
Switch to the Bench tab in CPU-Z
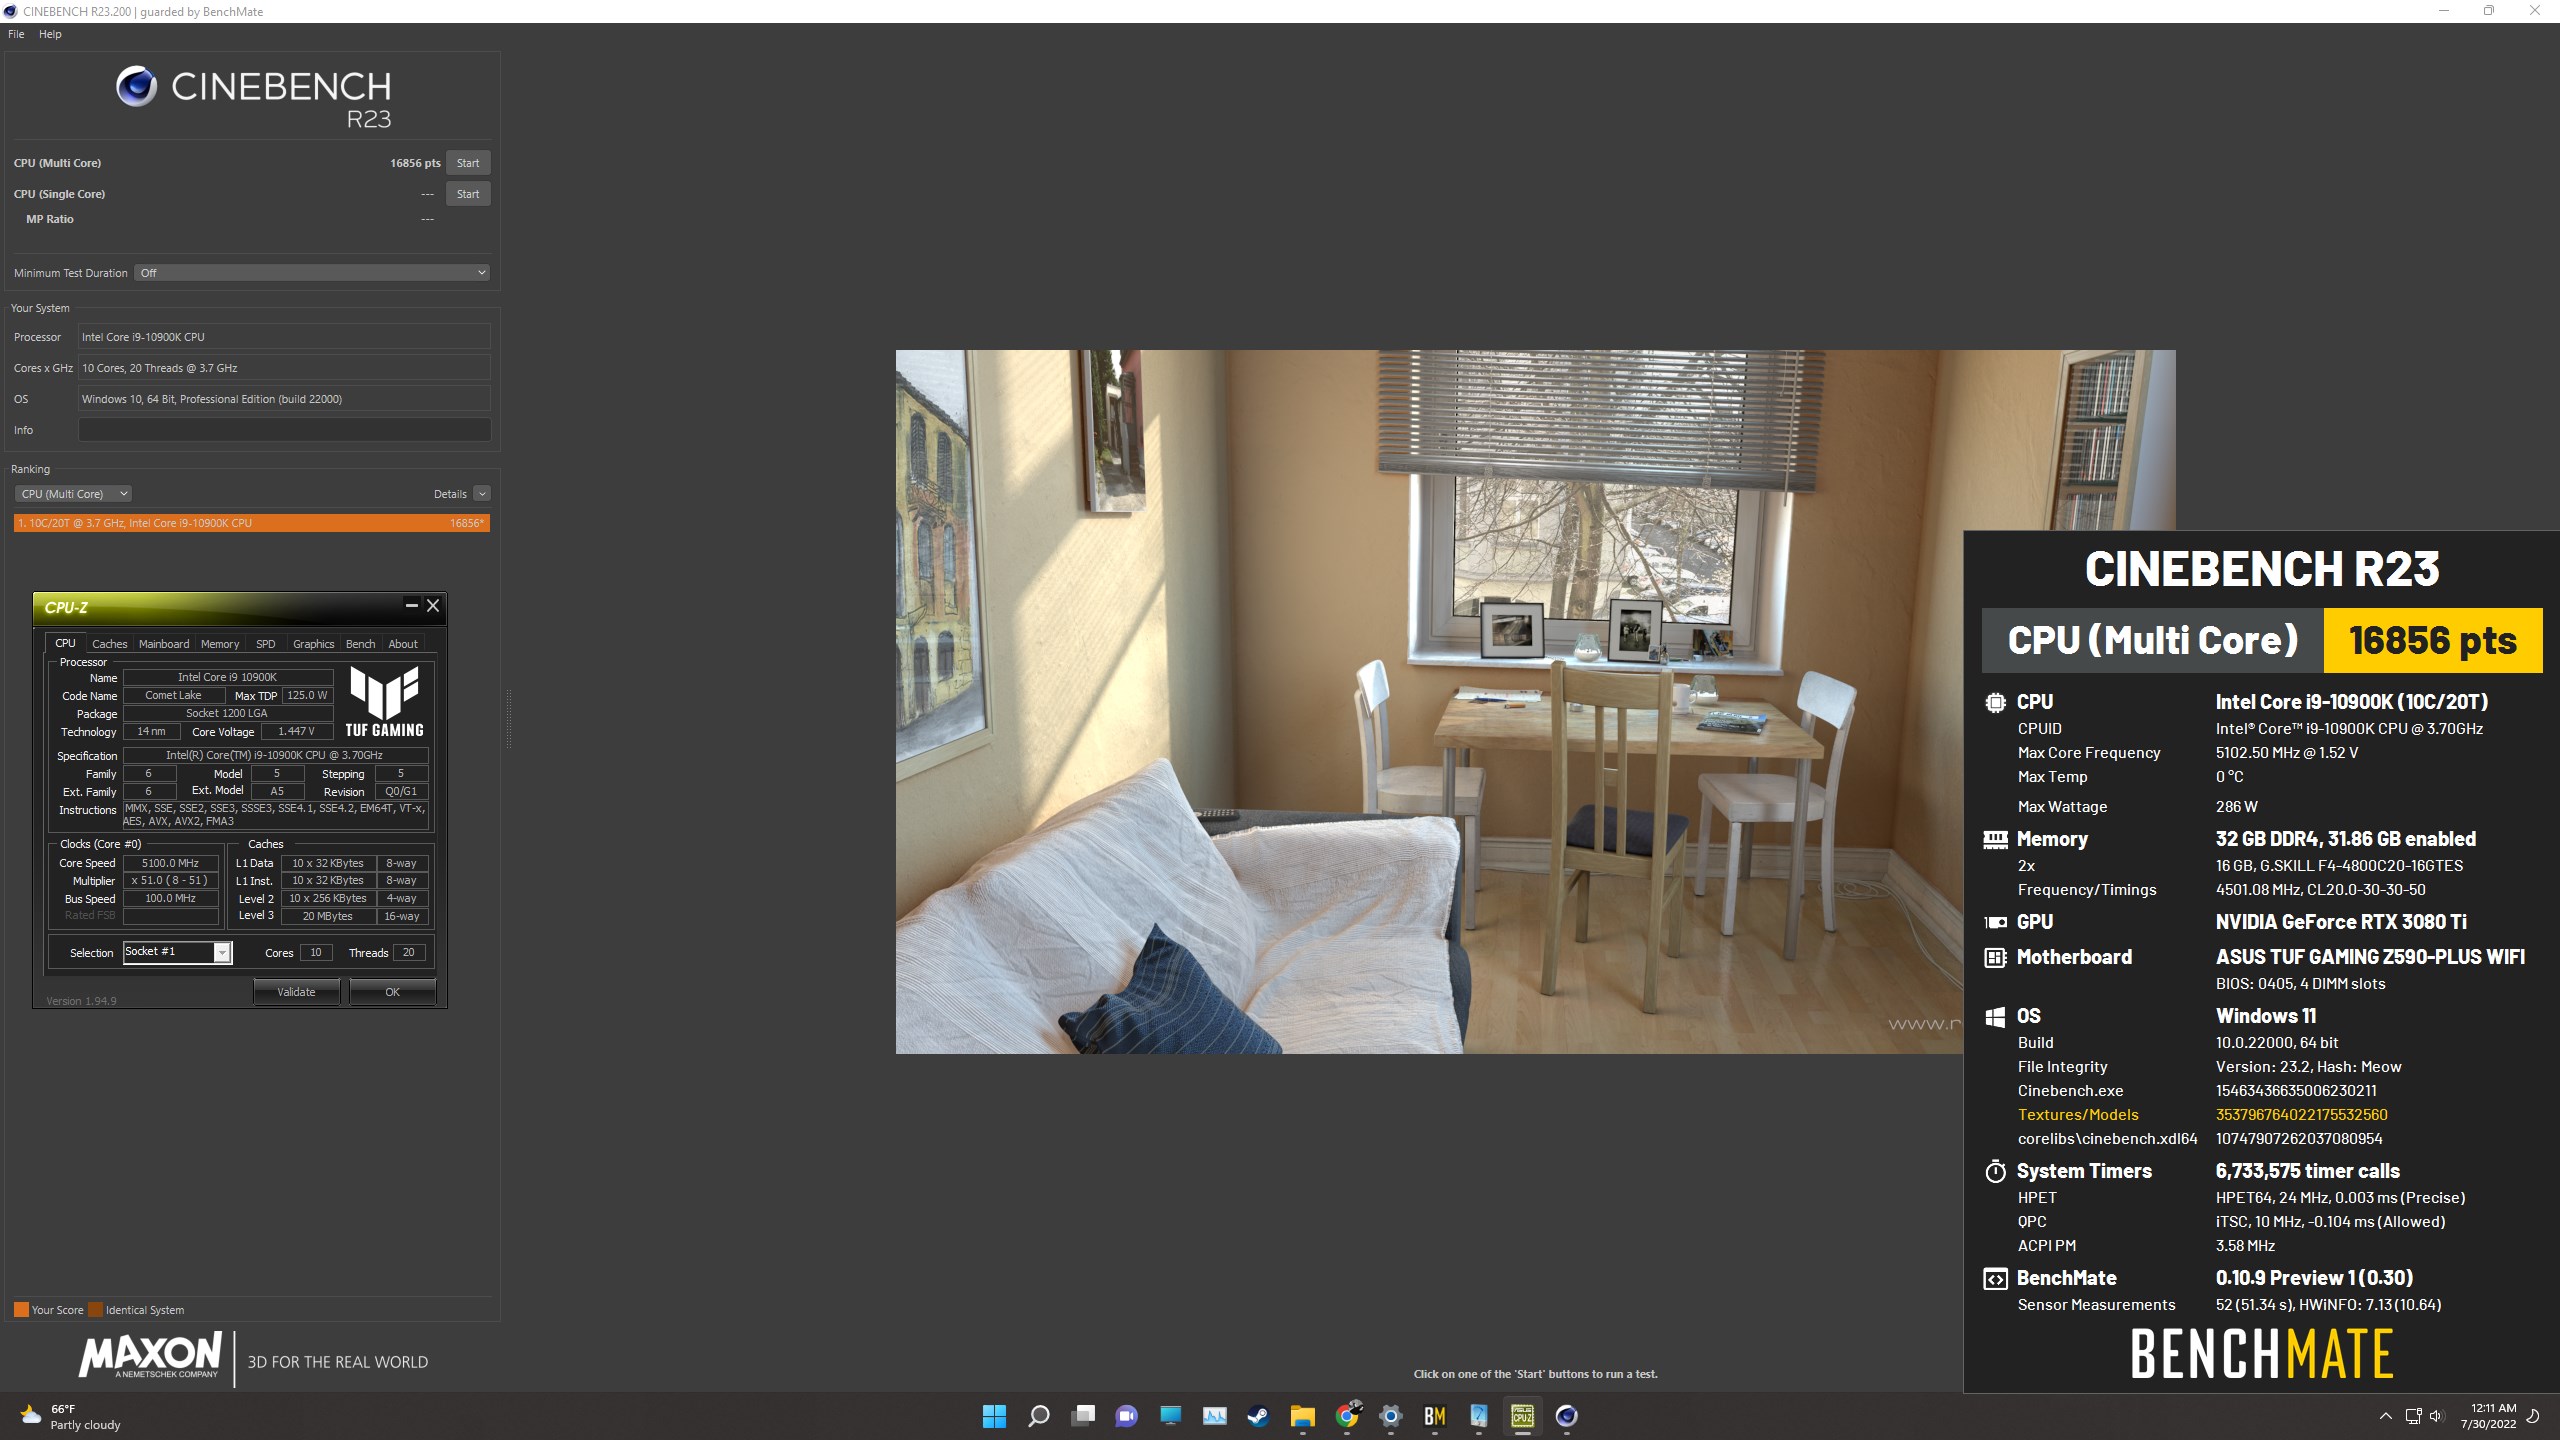tap(361, 644)
